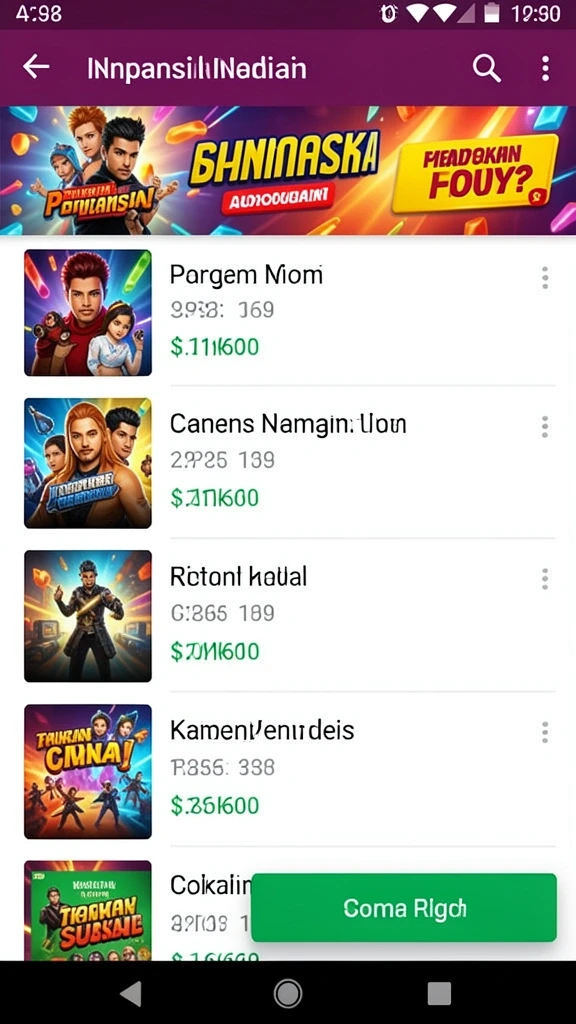Viewport: 576px width, 1024px height.
Task: Select the Kamen Venudeis title
Action: 262,730
